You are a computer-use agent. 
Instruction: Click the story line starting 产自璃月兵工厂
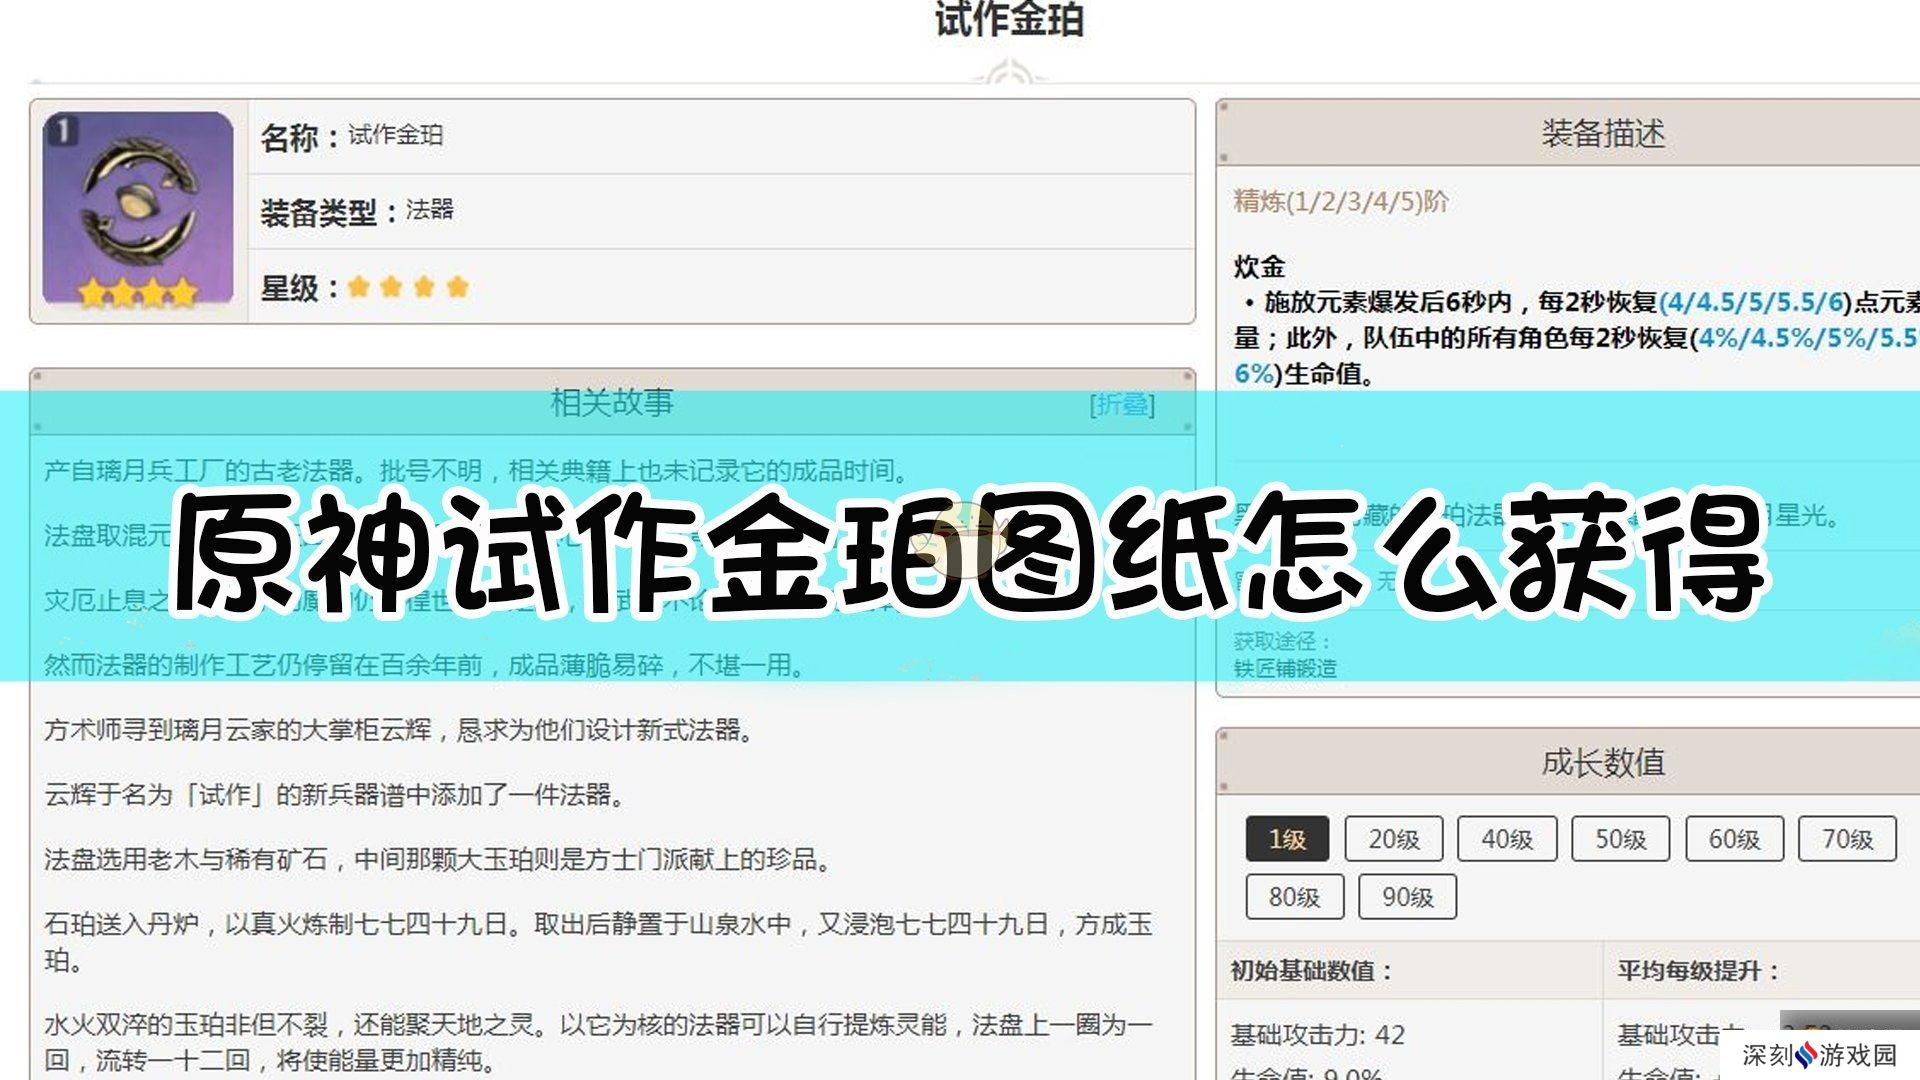pyautogui.click(x=477, y=470)
